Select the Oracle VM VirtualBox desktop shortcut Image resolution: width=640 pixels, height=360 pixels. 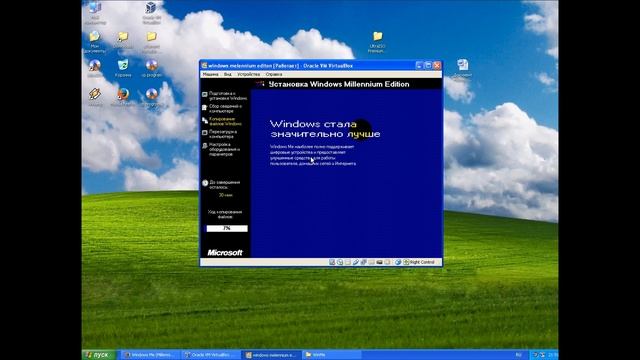[x=151, y=13]
